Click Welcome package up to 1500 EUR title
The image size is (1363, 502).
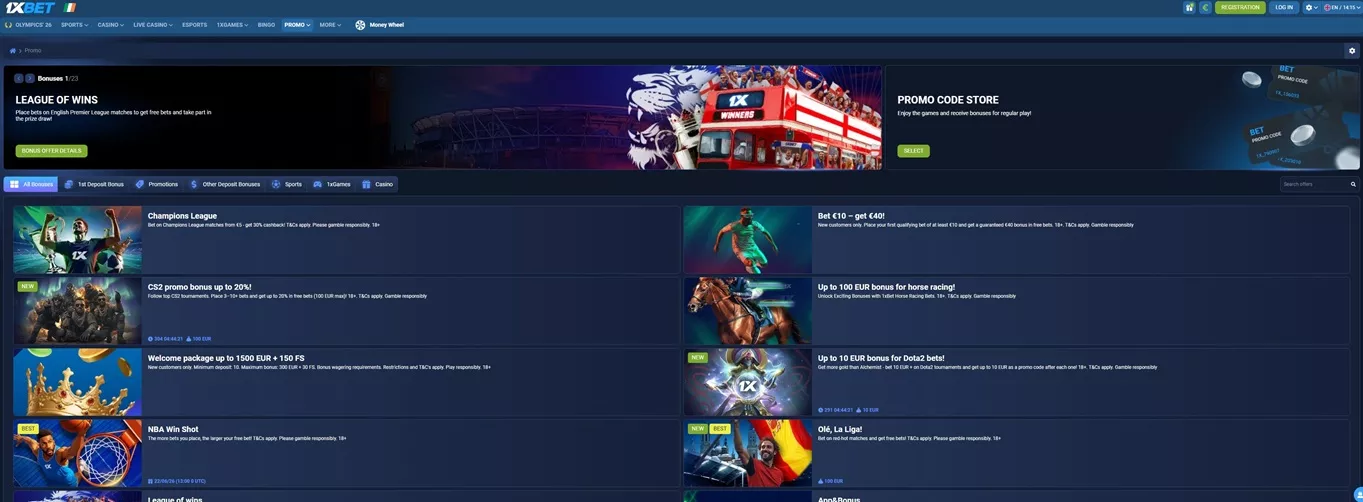point(226,358)
